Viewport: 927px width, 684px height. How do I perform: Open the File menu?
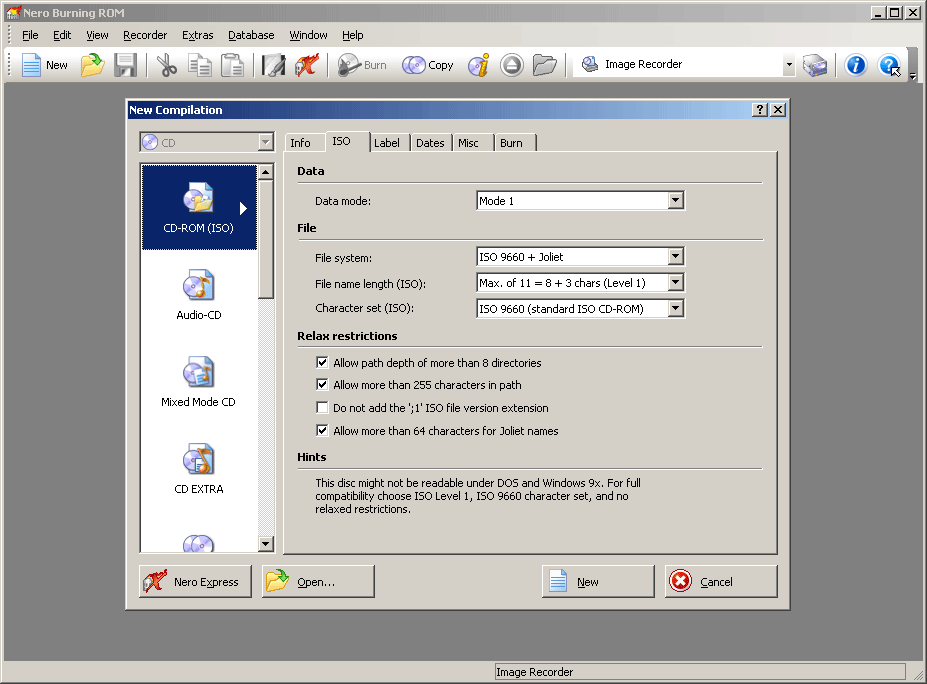[x=30, y=35]
